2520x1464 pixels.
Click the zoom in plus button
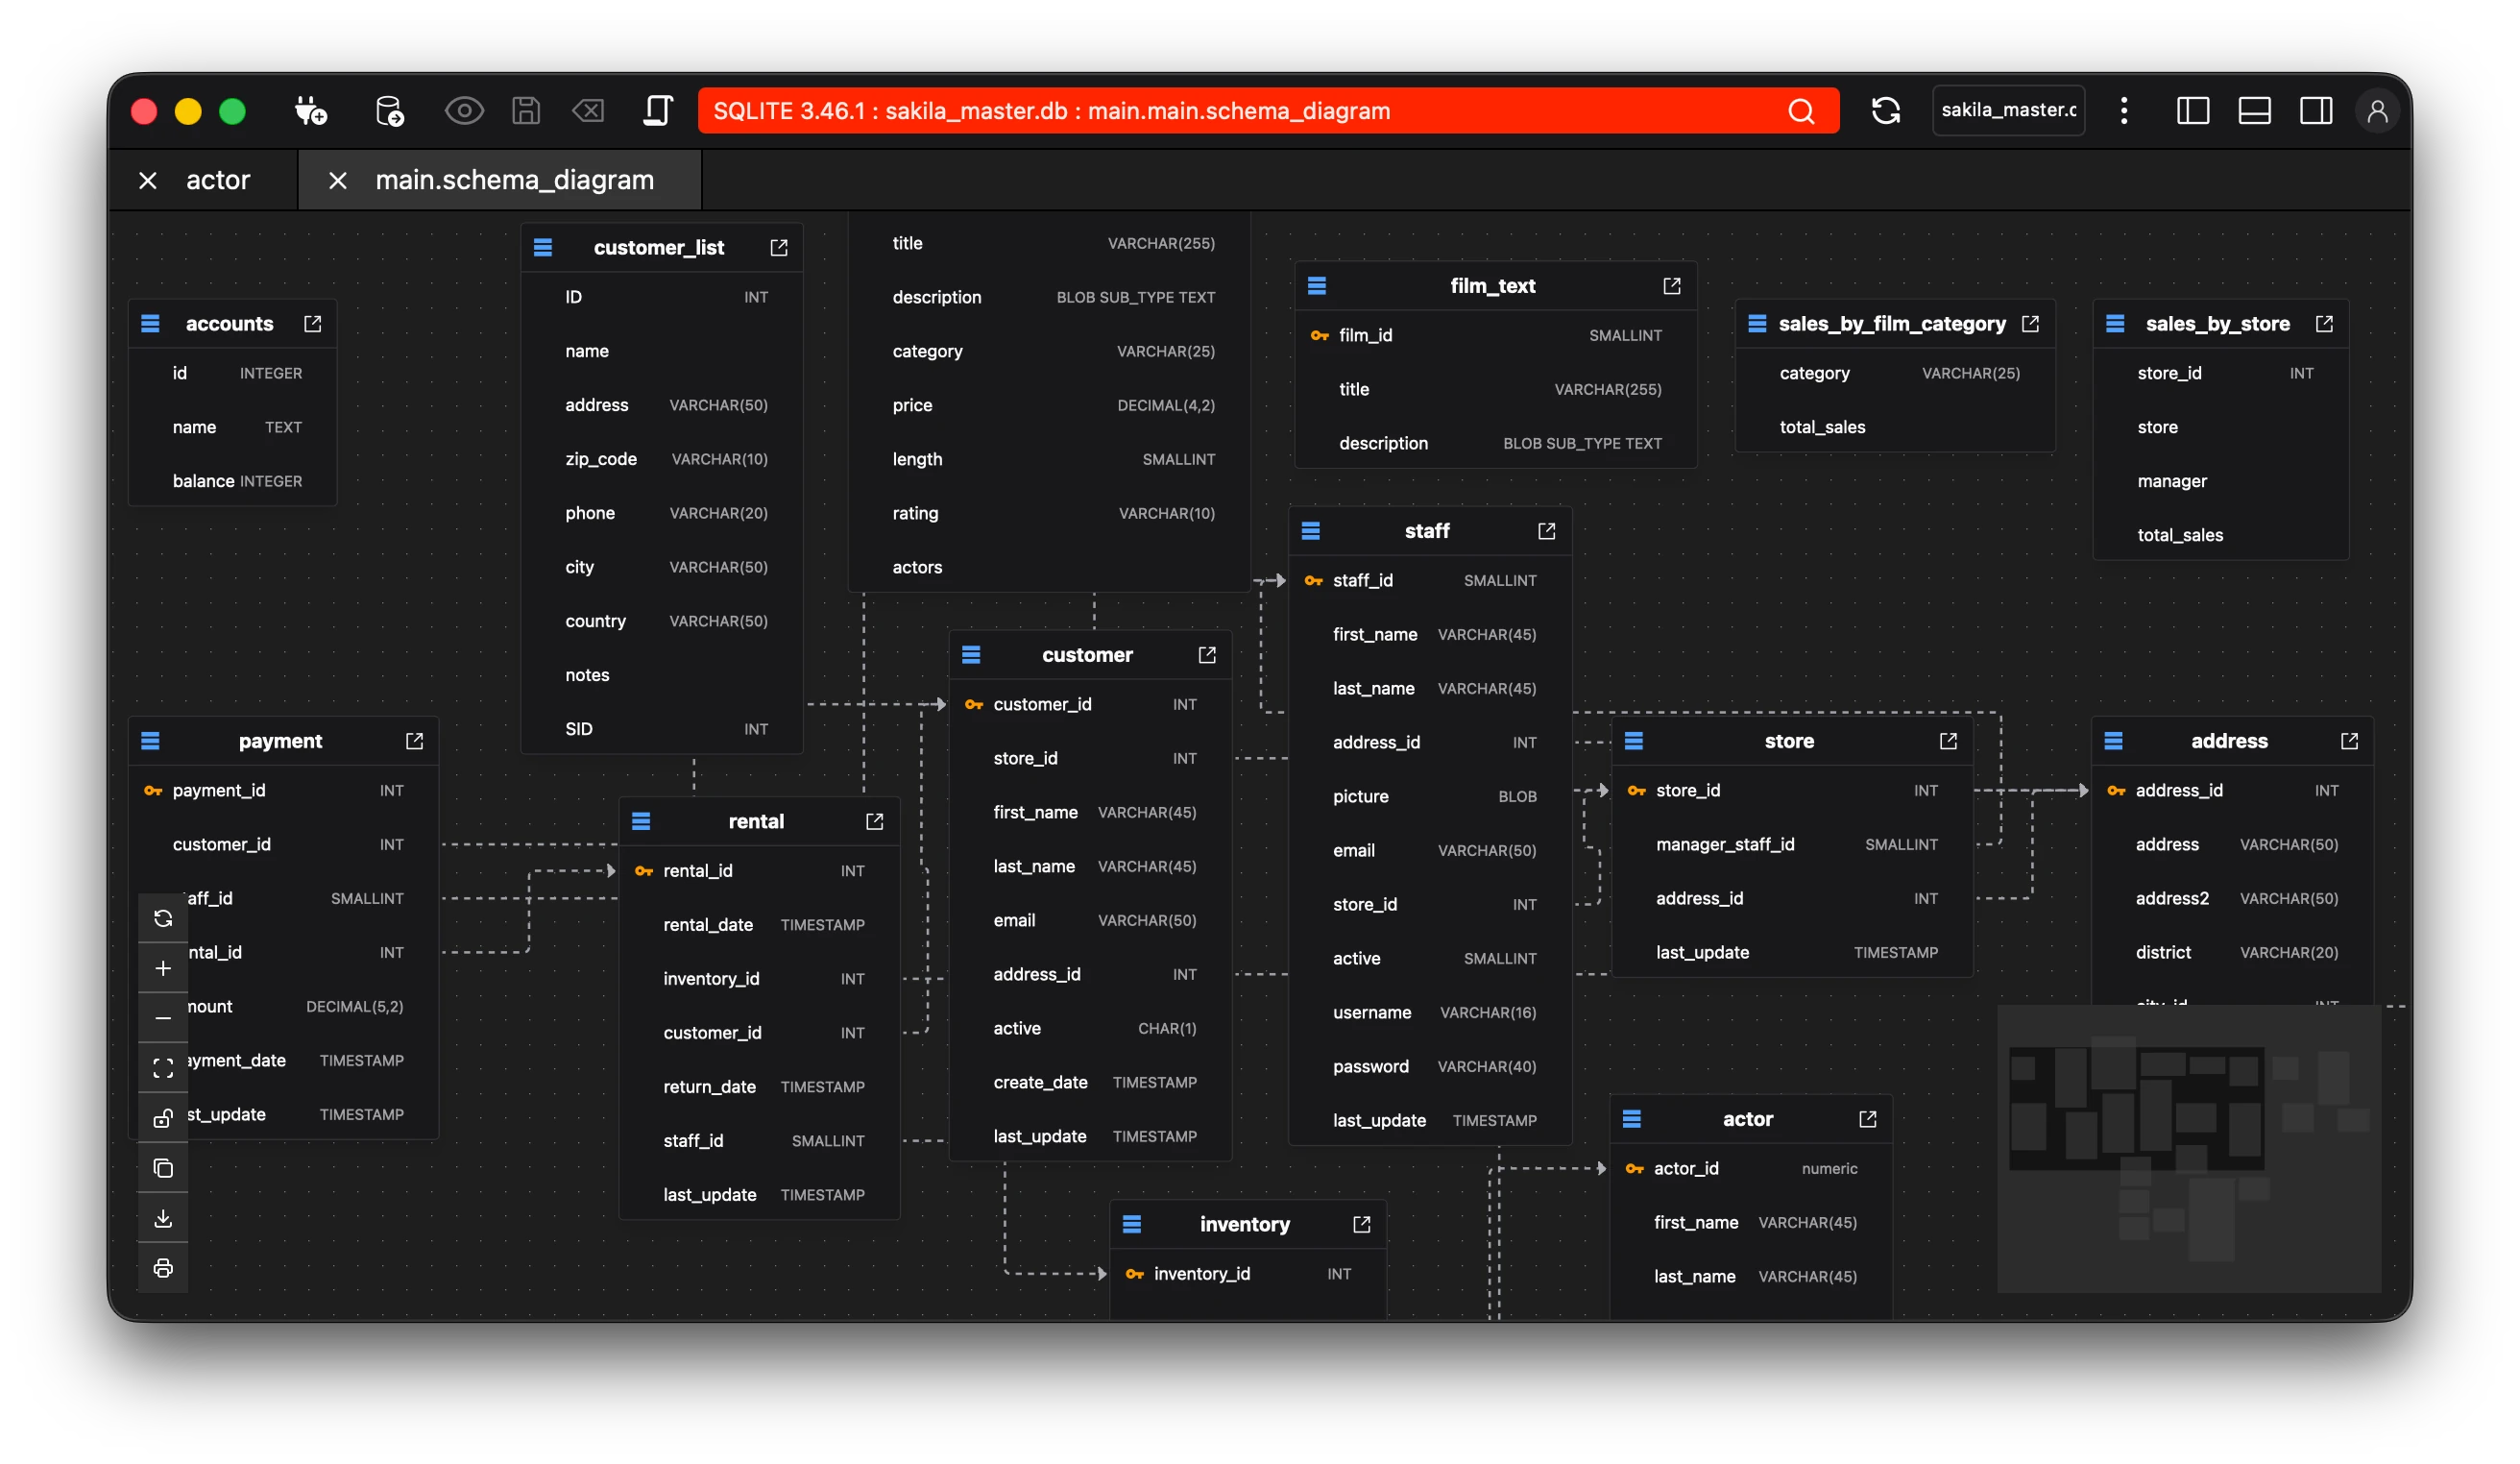(163, 968)
